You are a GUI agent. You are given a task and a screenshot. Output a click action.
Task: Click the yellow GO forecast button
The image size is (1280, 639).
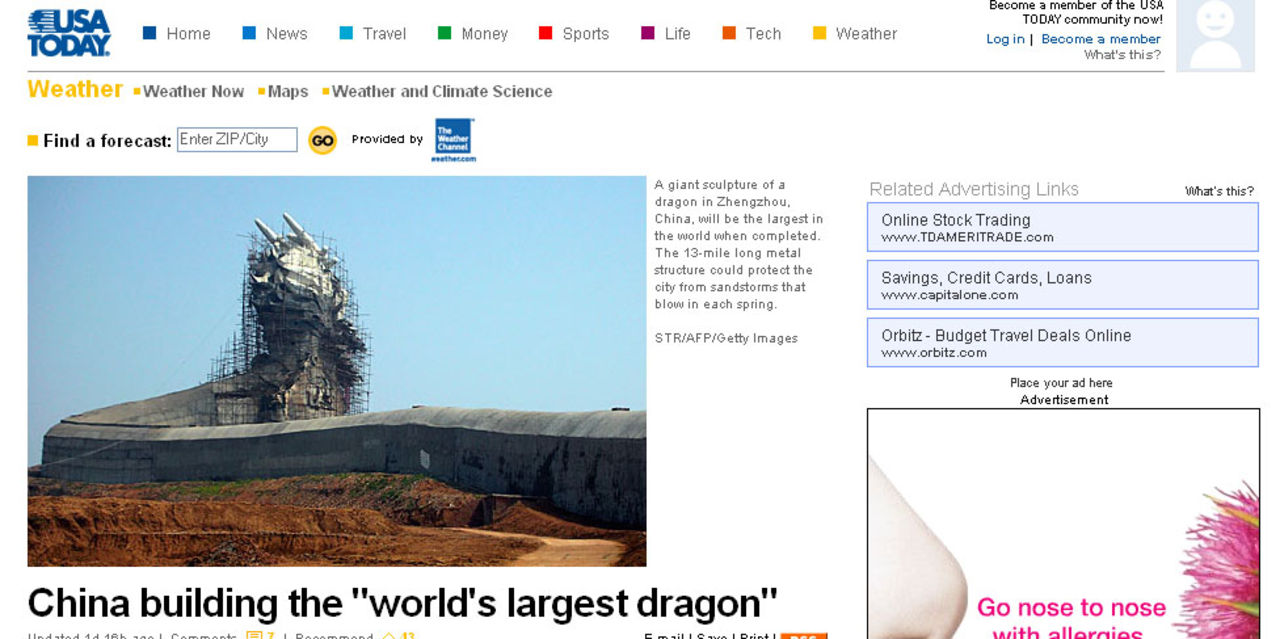[322, 140]
